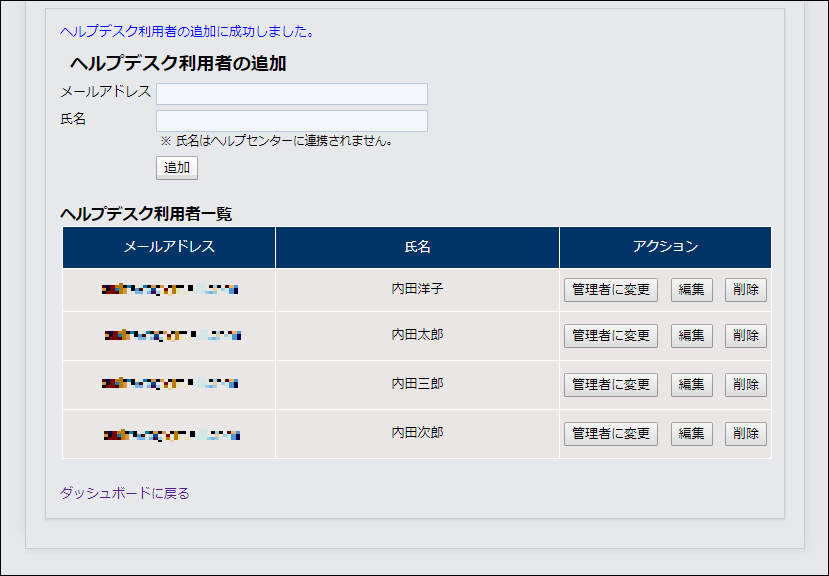829x576 pixels.
Task: Focus the 氏名 text field
Action: coord(291,121)
